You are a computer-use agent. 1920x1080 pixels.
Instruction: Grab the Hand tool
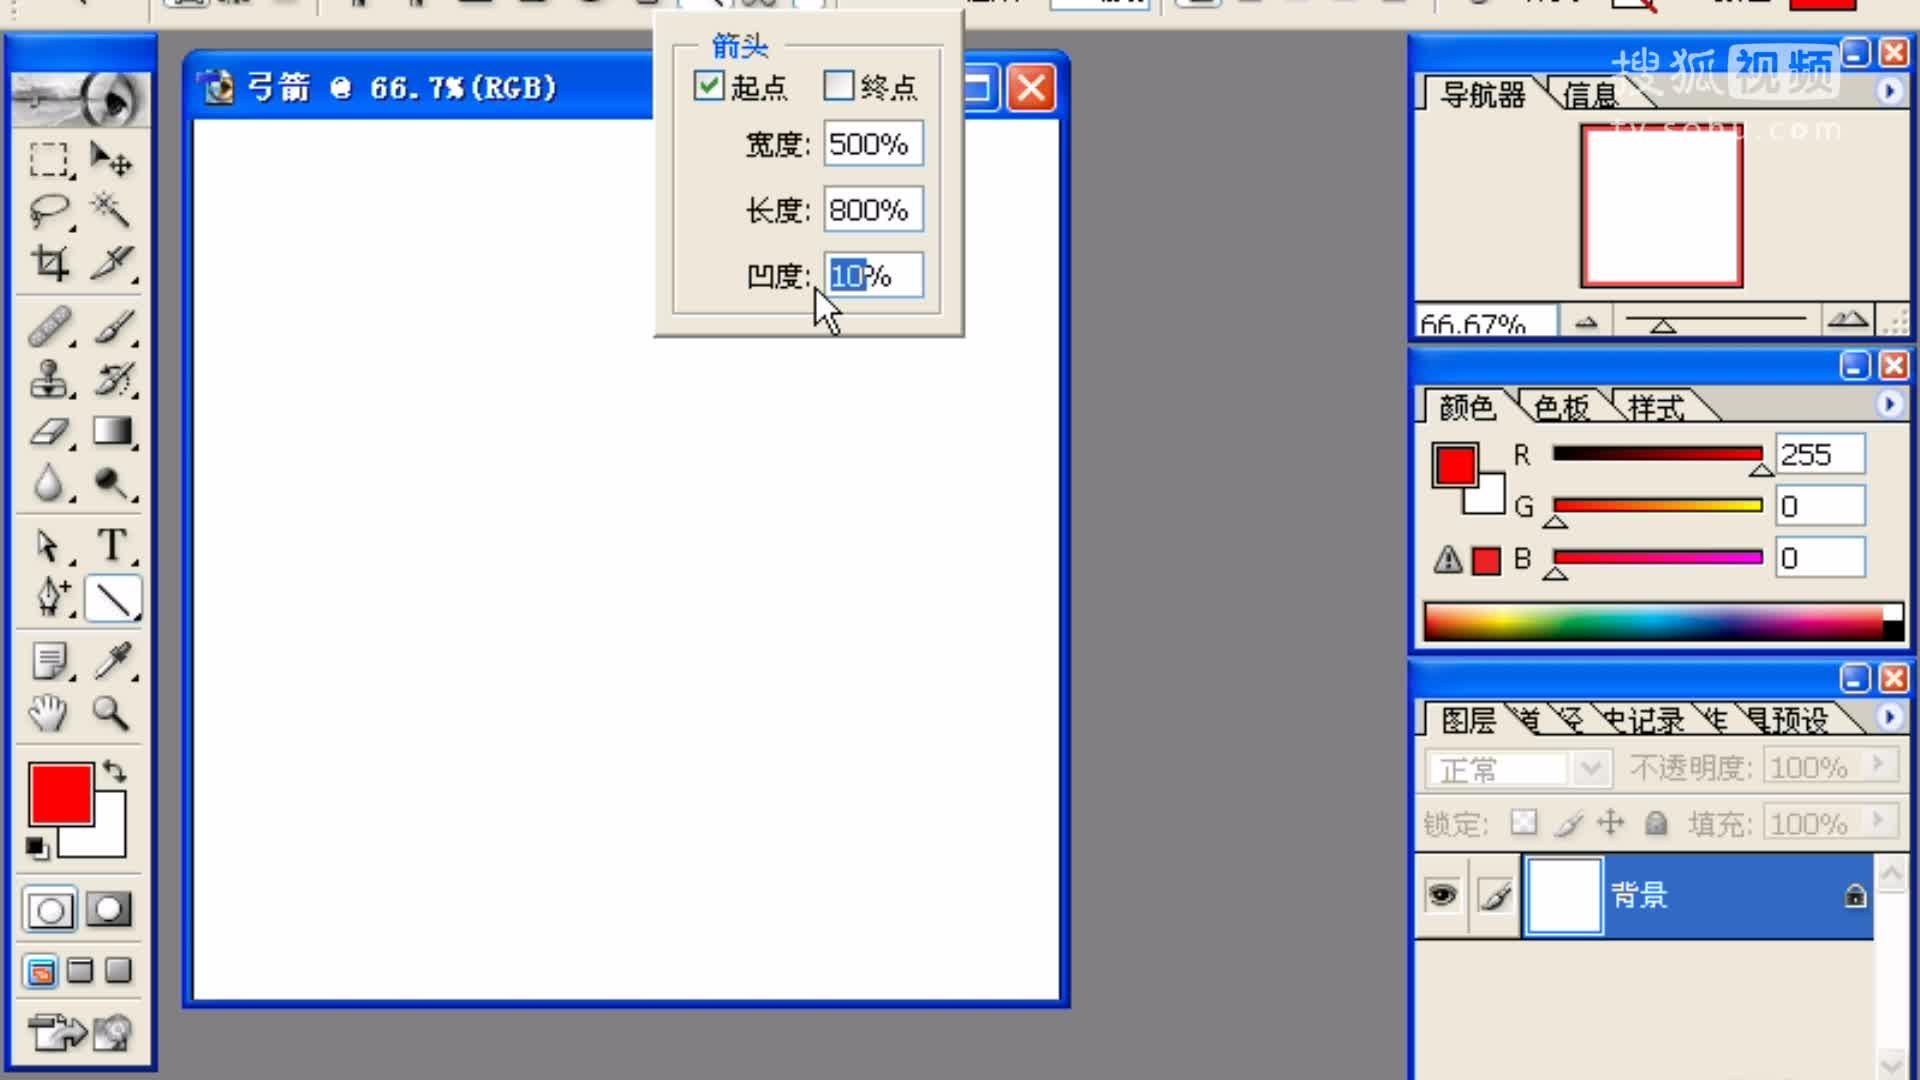coord(48,714)
